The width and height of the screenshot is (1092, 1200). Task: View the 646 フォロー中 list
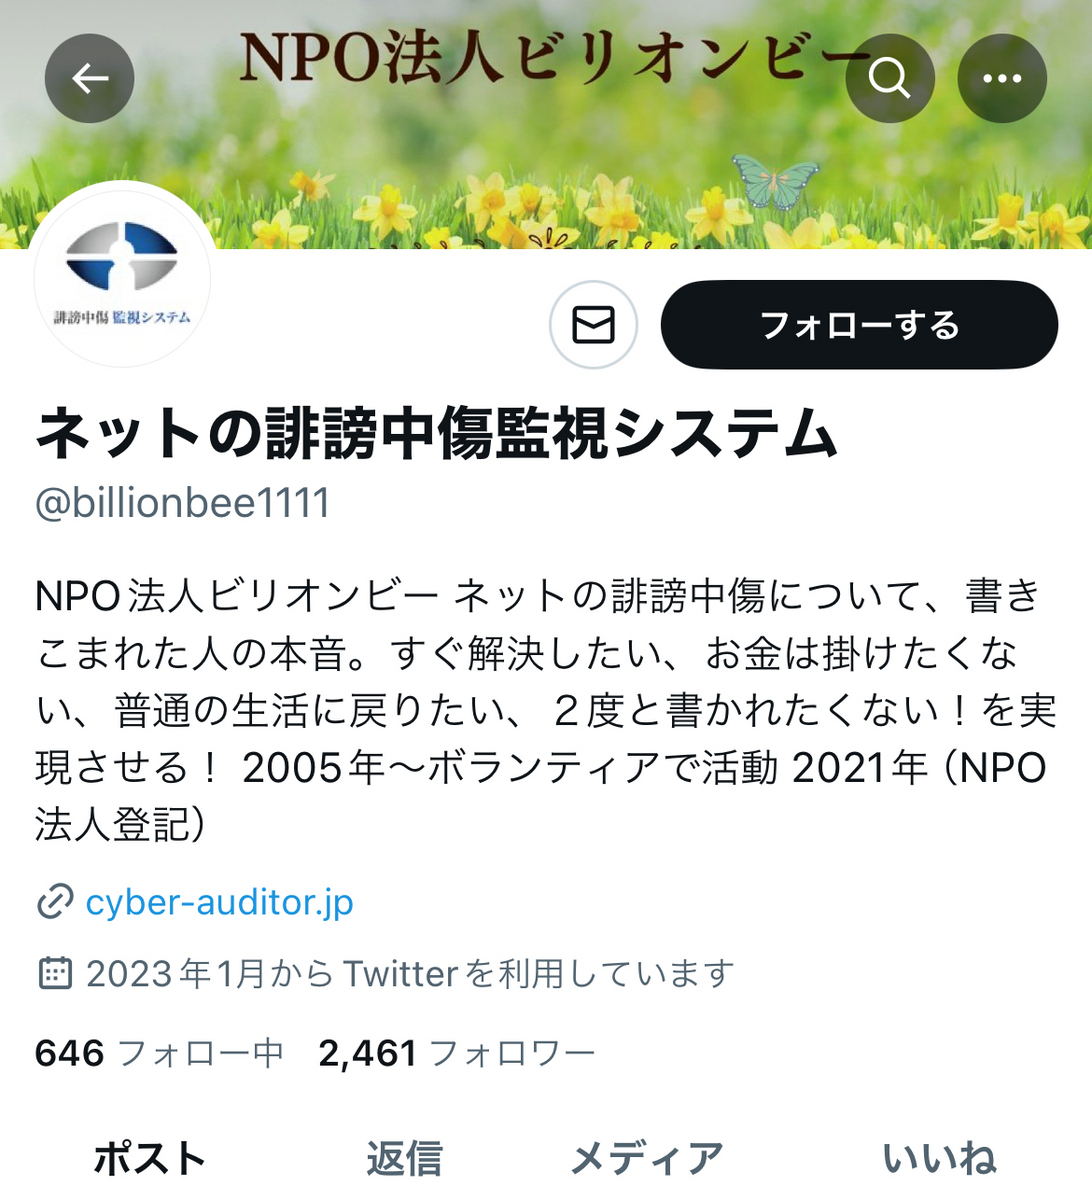click(159, 1053)
